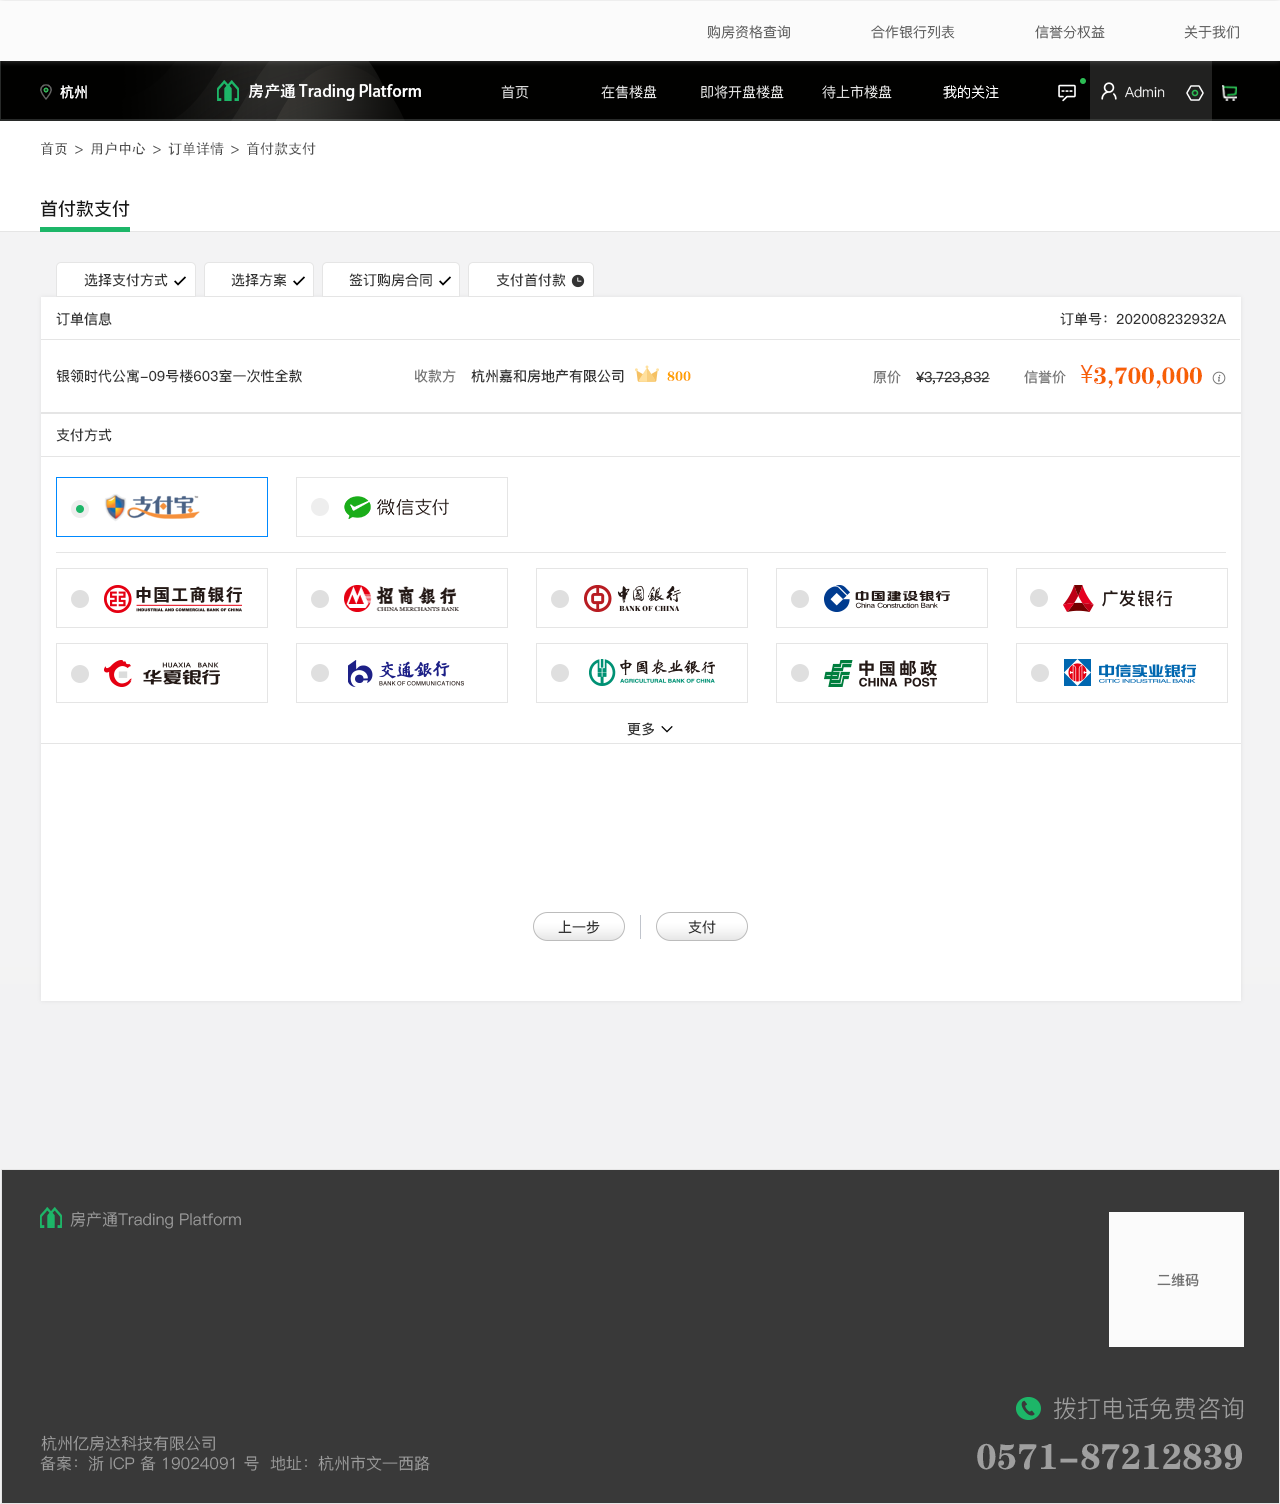This screenshot has width=1280, height=1504.
Task: Open the 待上市楼盘 nav menu item
Action: 857,92
